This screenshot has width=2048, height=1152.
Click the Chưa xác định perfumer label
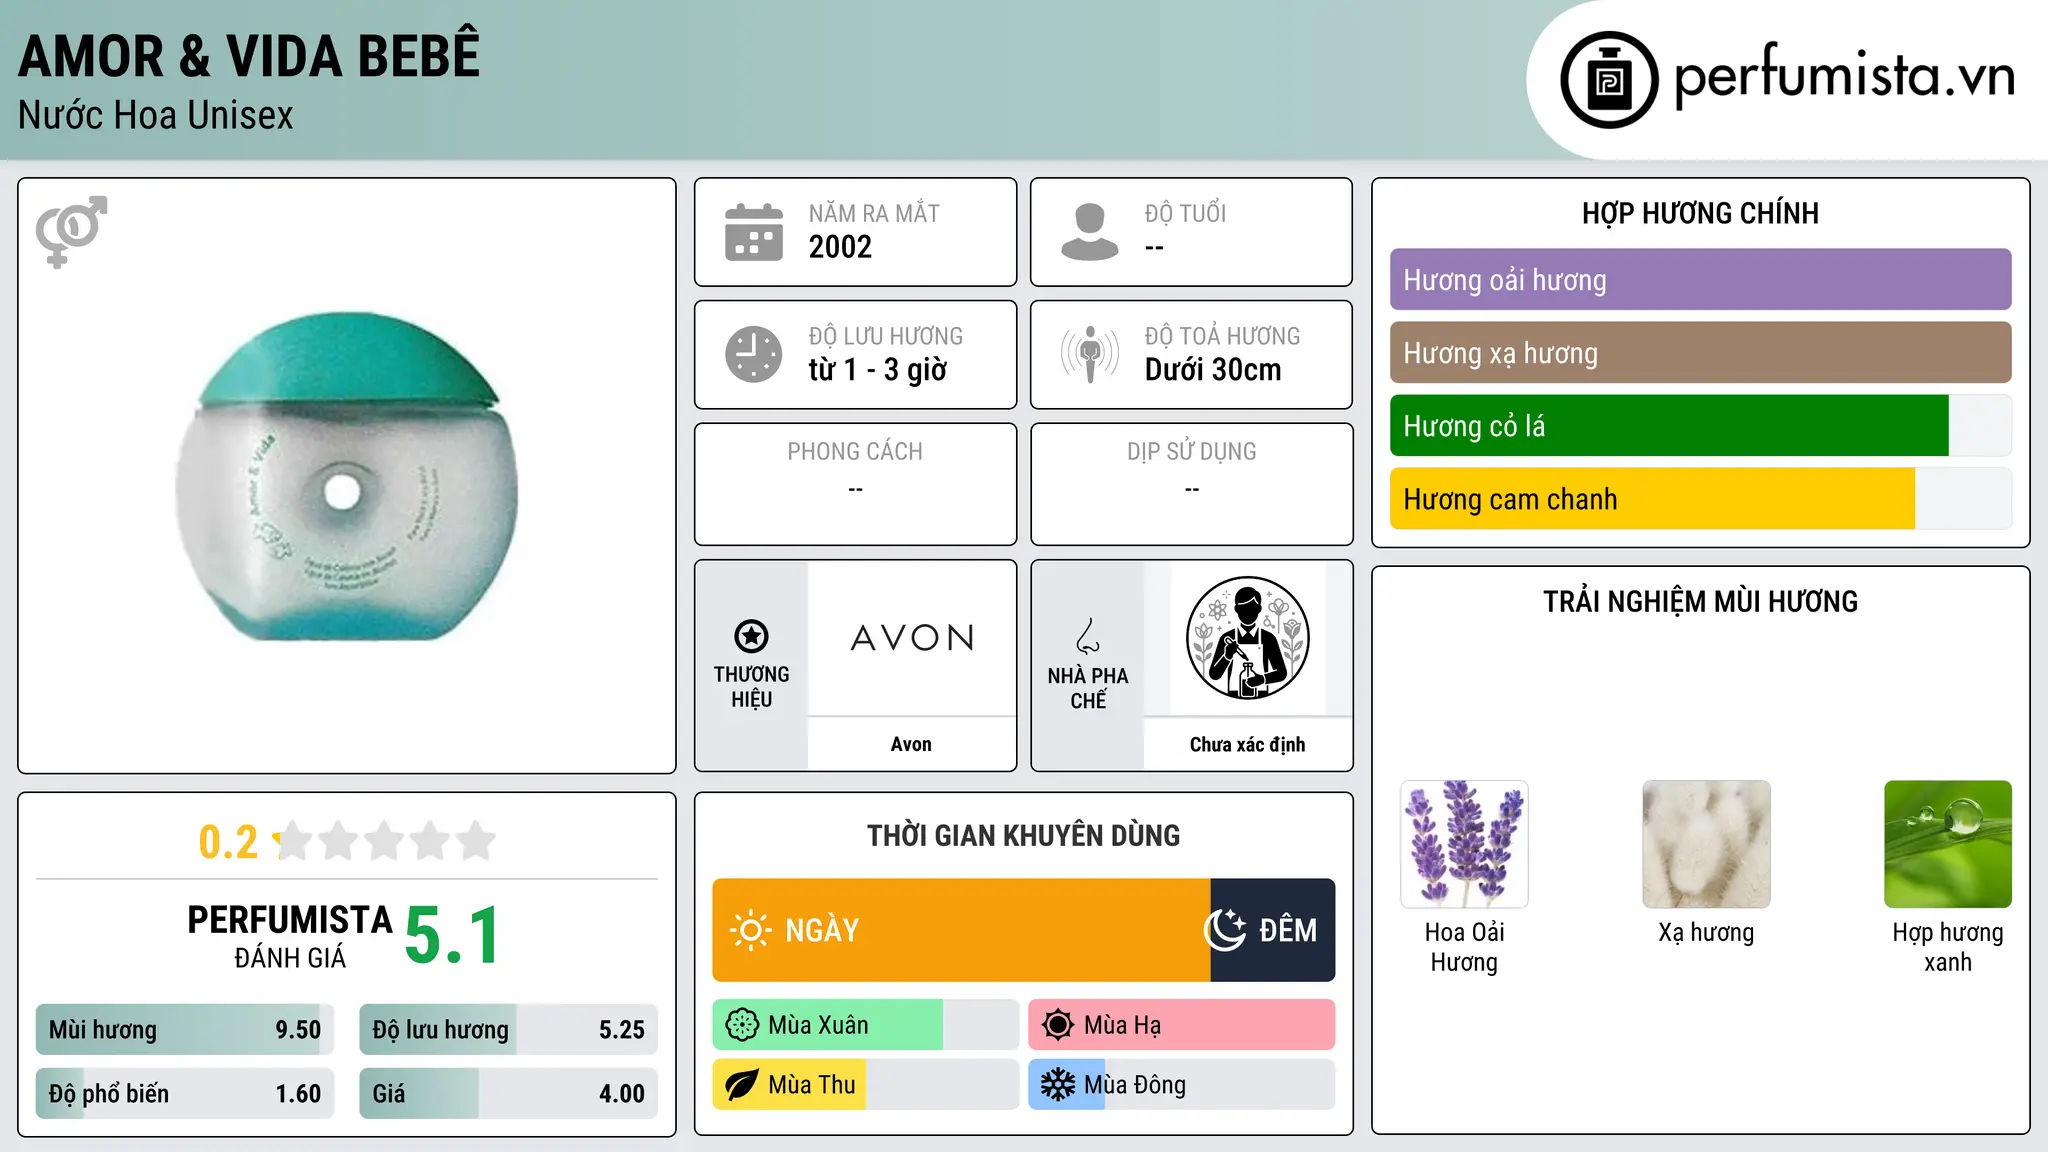click(x=1247, y=744)
